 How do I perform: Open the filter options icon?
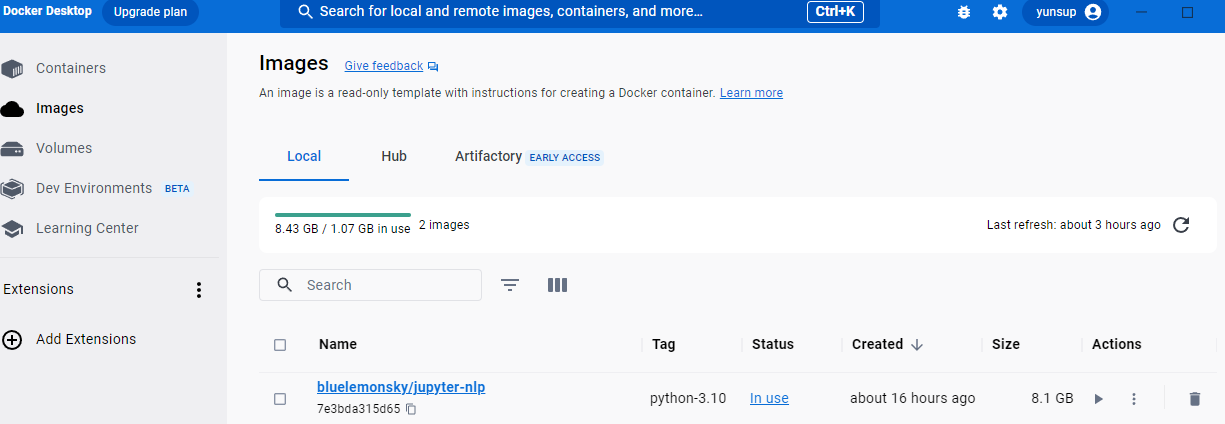point(510,285)
